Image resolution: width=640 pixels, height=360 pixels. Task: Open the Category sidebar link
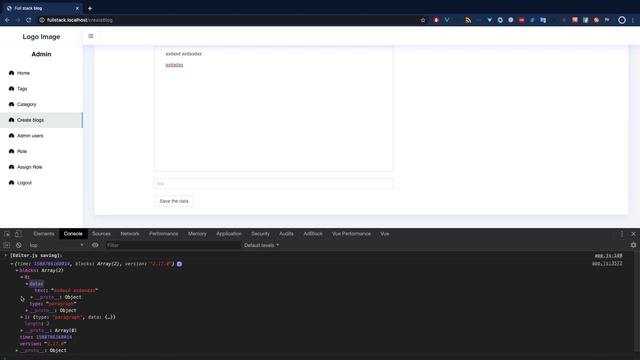(27, 104)
